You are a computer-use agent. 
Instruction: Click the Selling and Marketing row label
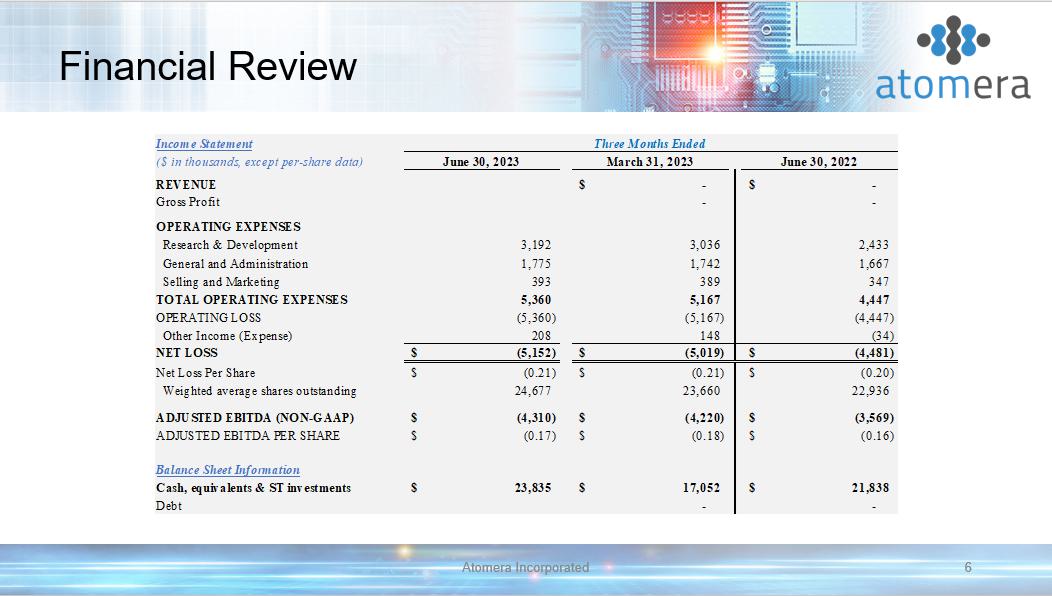coord(221,282)
